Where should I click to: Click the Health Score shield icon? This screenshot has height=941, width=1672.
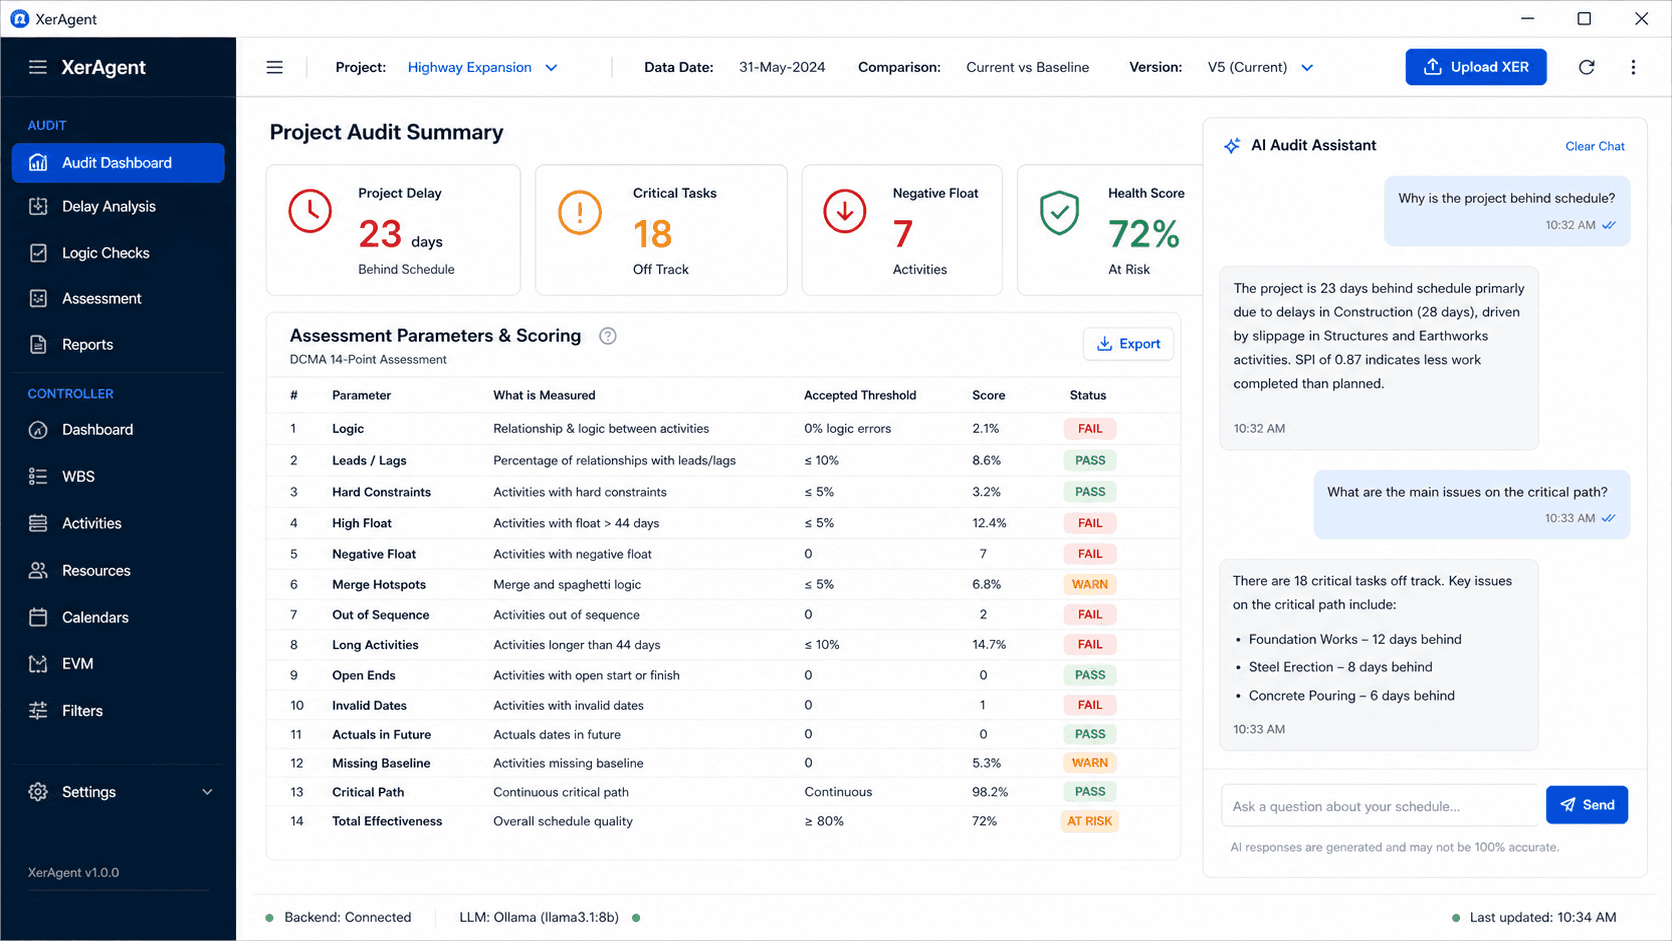[1059, 212]
